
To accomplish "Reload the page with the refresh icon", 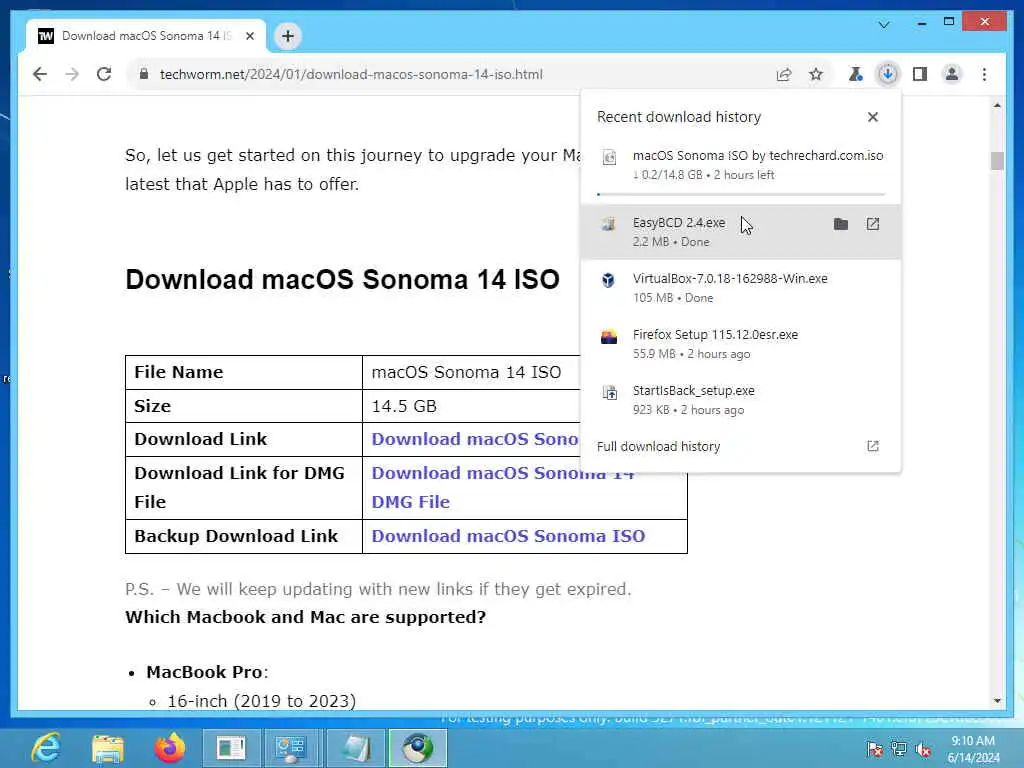I will [104, 74].
